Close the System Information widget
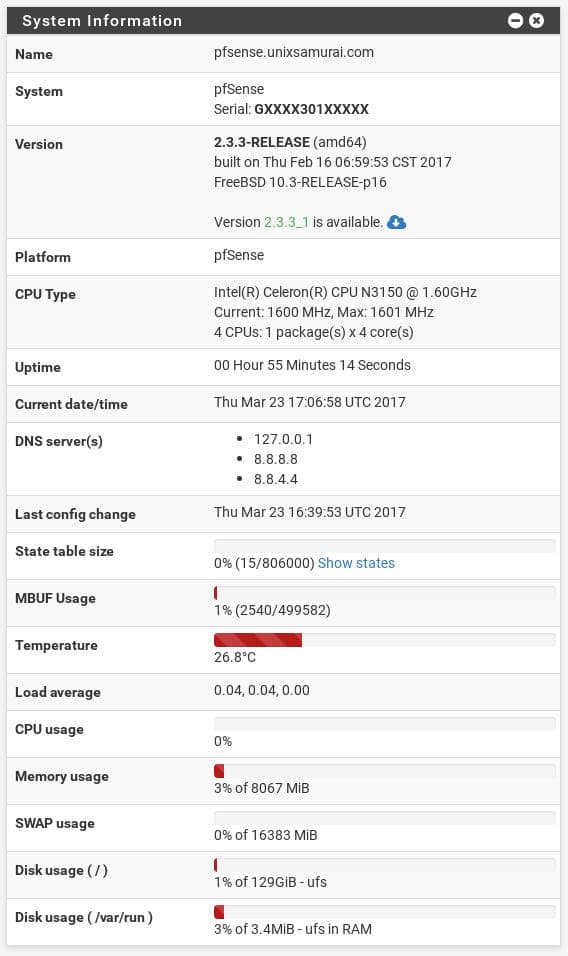This screenshot has height=956, width=568. pos(536,21)
